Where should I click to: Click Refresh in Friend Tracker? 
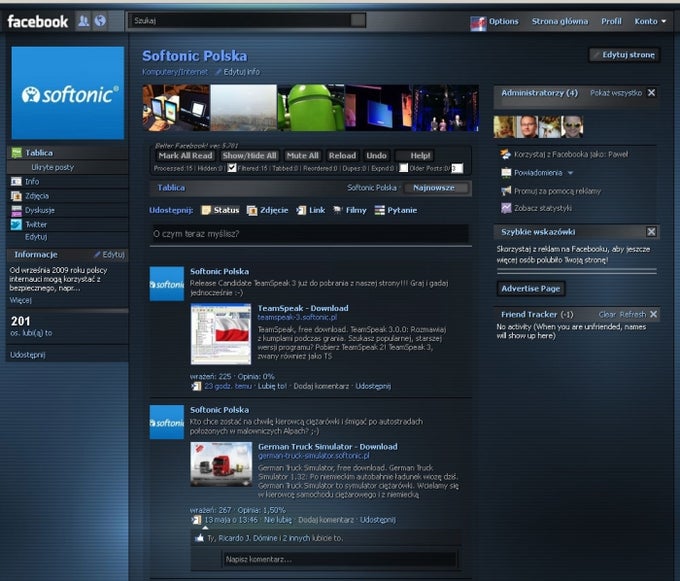tap(633, 314)
